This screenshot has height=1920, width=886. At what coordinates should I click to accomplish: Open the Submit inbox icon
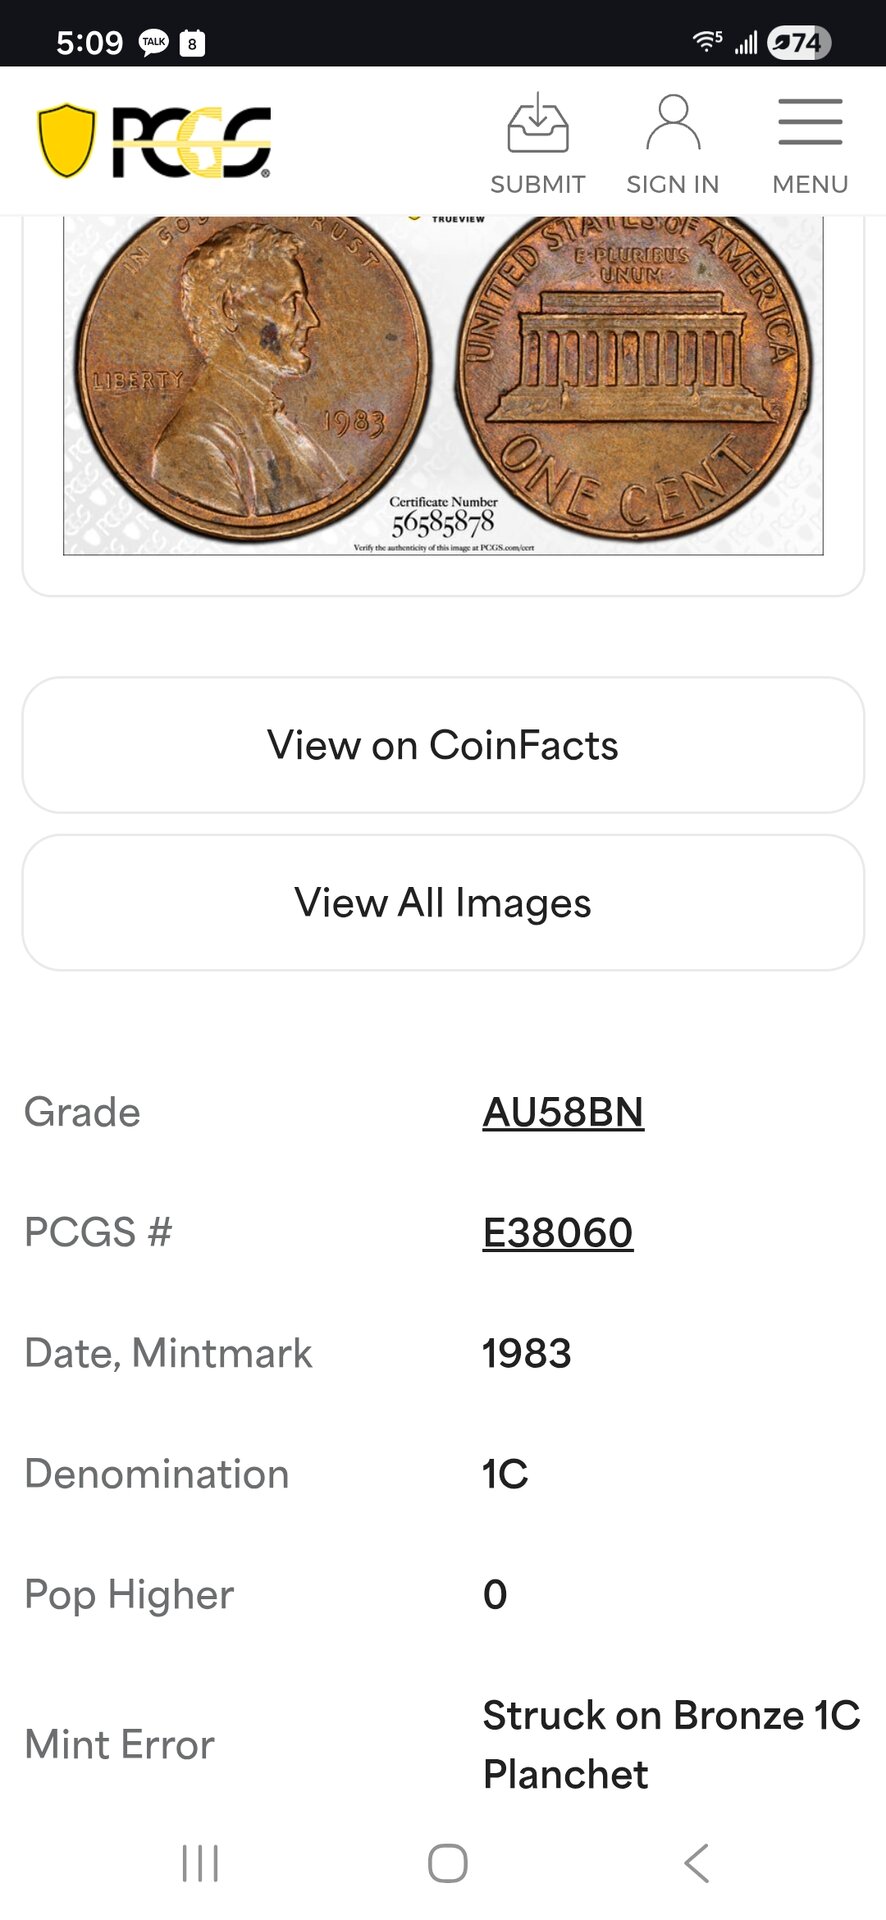tap(538, 123)
